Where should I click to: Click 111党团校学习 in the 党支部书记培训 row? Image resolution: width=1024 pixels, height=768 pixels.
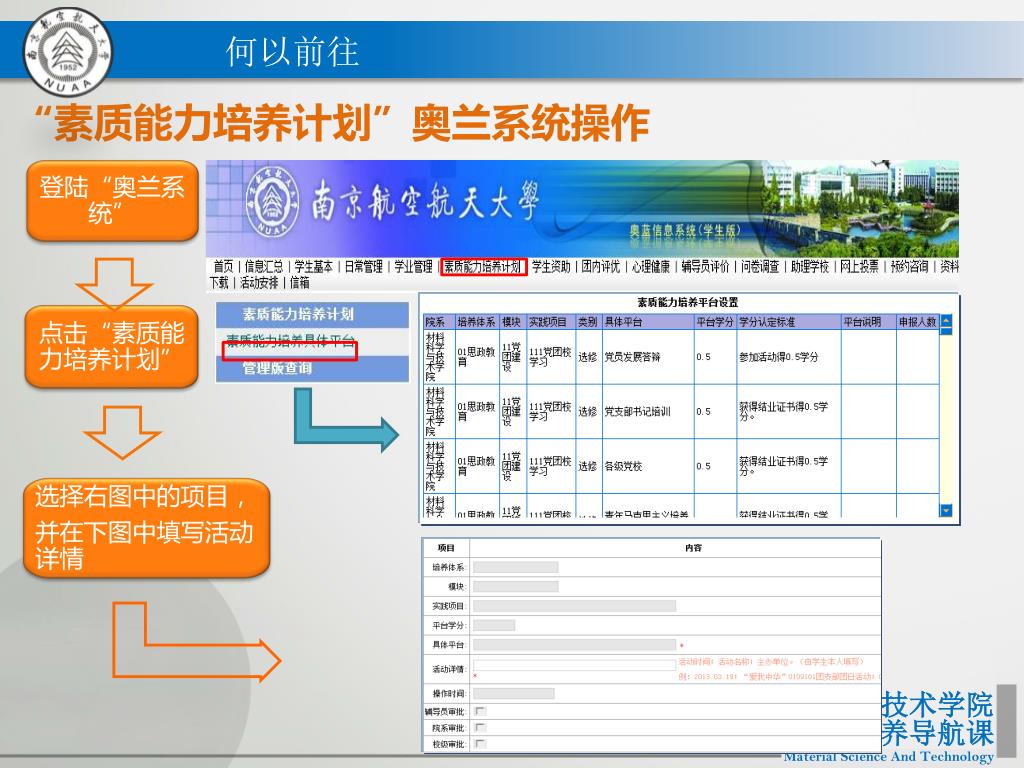[x=551, y=411]
